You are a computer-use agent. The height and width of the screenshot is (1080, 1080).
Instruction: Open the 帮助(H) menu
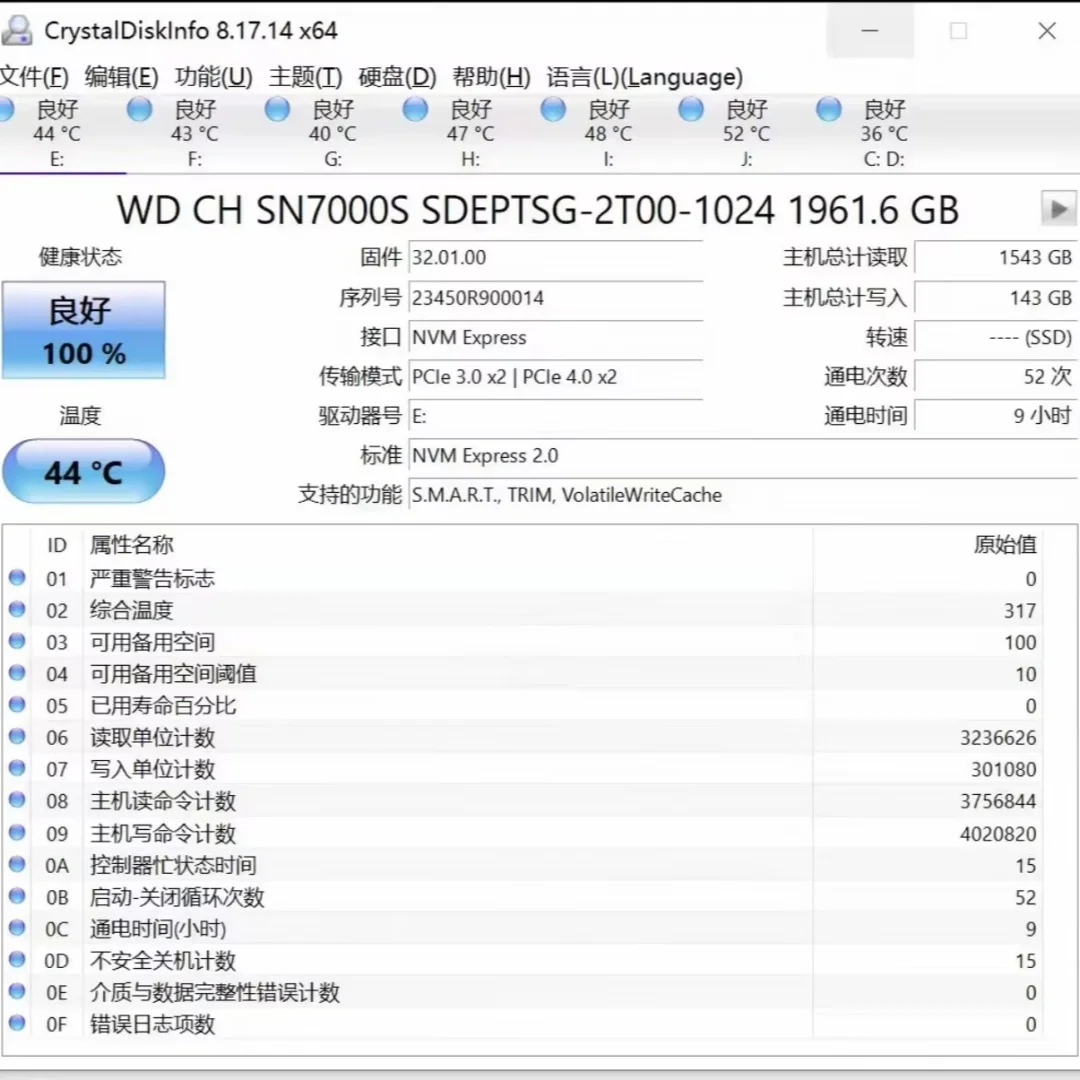pyautogui.click(x=491, y=76)
